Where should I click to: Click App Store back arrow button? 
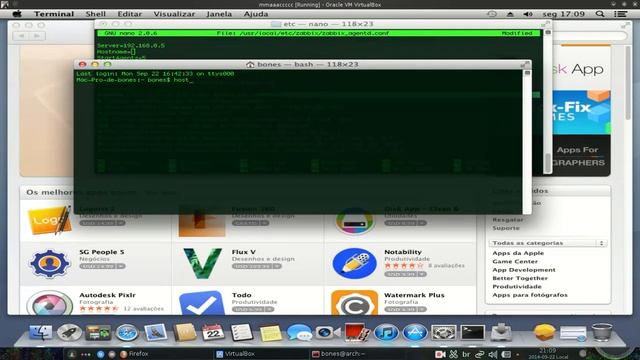pos(21,36)
